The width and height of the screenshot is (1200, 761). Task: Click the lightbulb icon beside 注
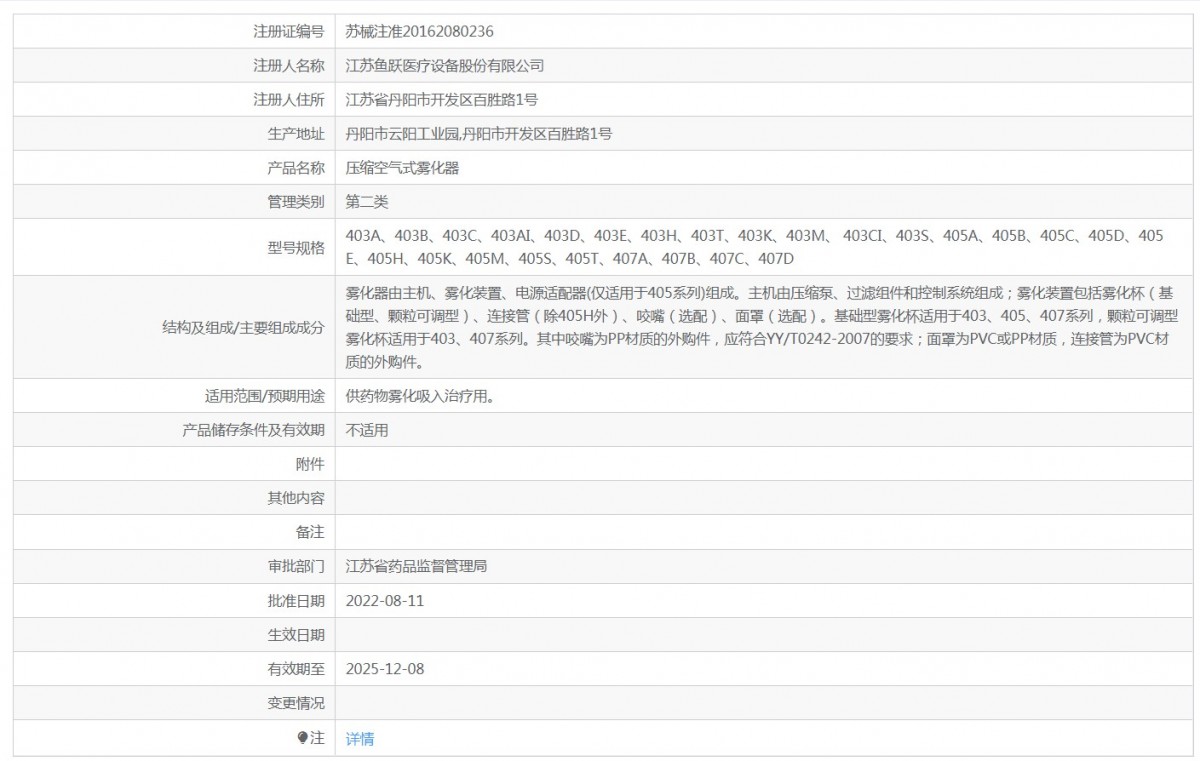tap(303, 738)
